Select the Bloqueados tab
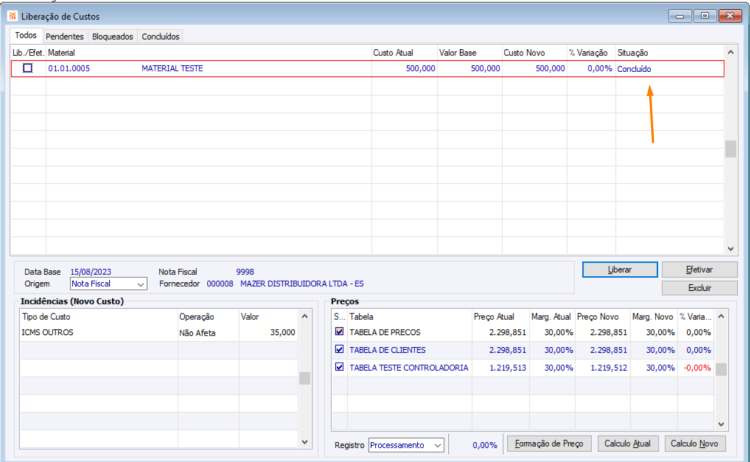This screenshot has width=750, height=462. coord(112,36)
